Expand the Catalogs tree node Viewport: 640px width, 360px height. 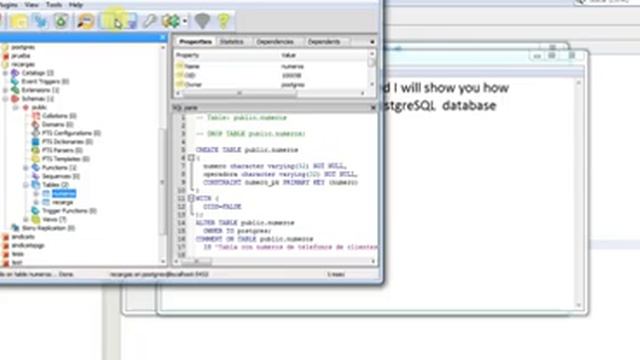point(5,73)
